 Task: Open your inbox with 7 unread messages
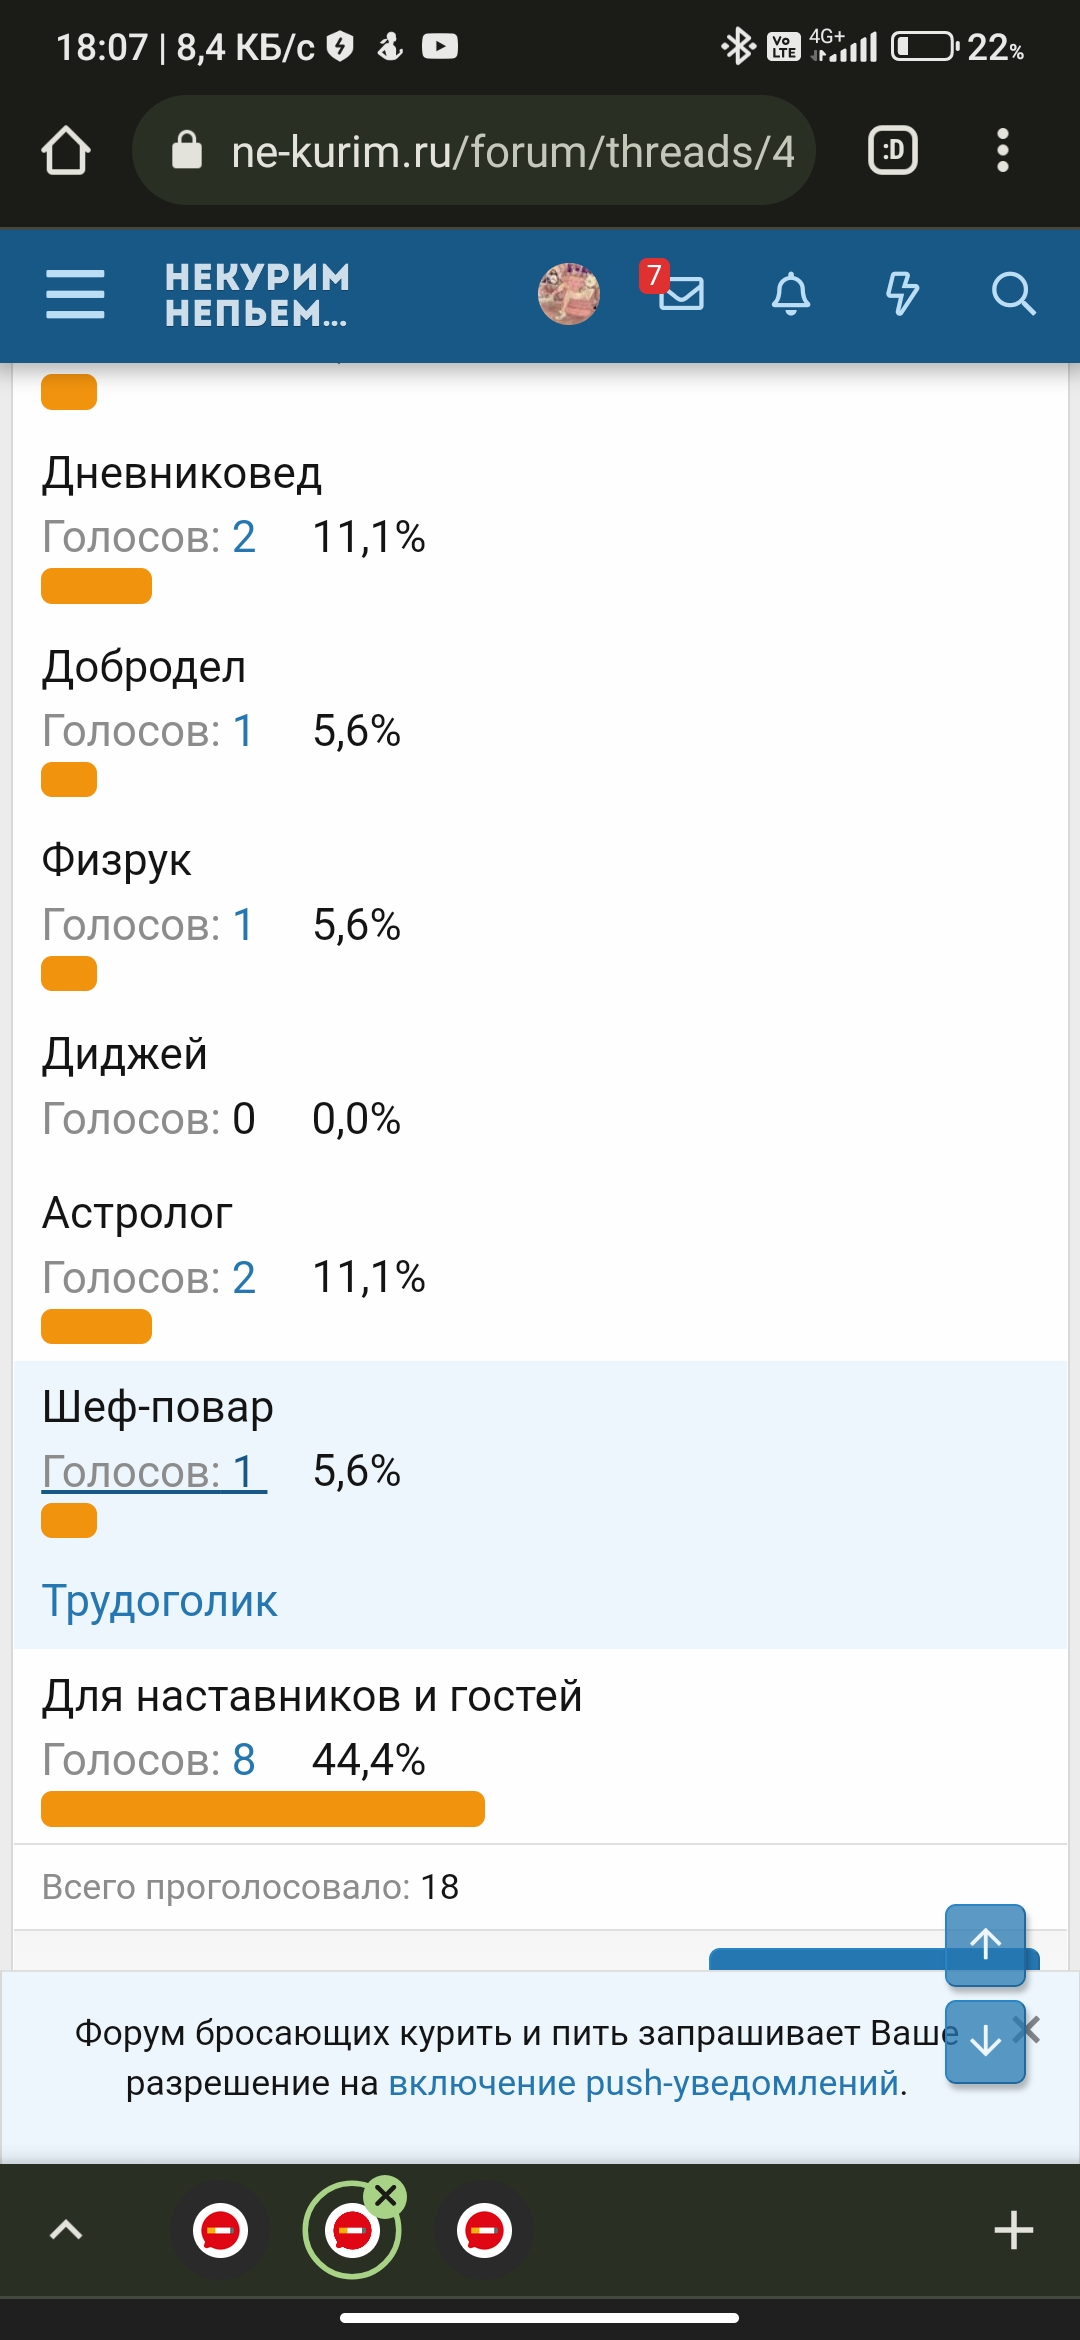pos(683,293)
